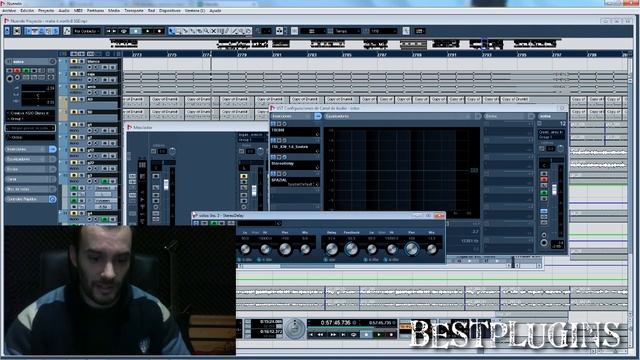Click Fast Forward on the bottom transport panel
This screenshot has height=360, width=640.
click(x=333, y=335)
